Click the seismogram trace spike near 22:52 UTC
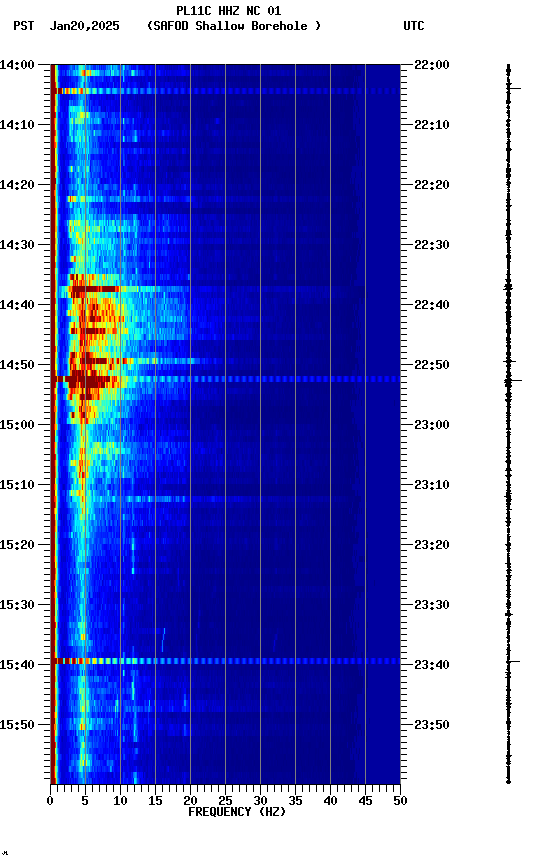 511,380
